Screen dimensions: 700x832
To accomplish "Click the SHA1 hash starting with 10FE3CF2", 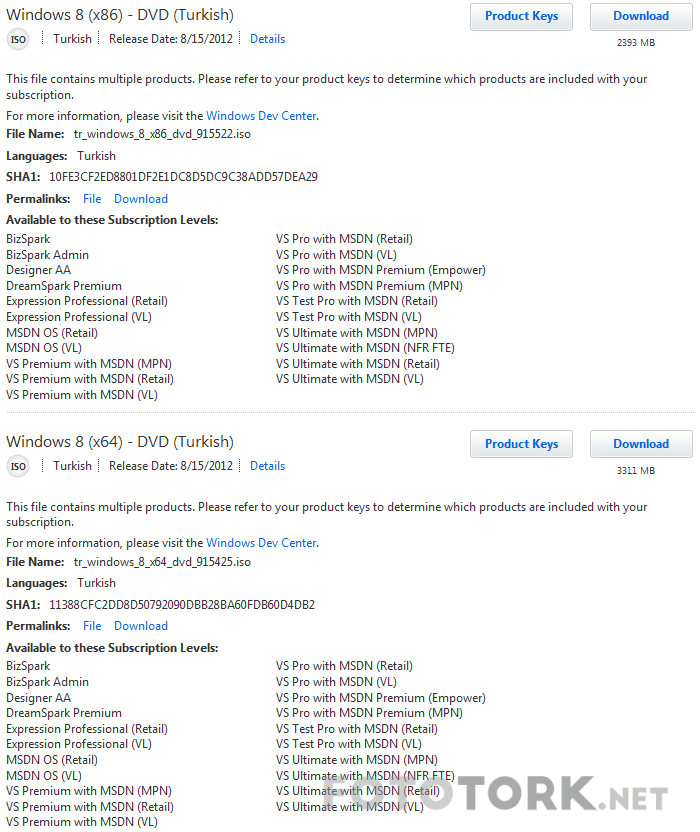I will coord(183,177).
